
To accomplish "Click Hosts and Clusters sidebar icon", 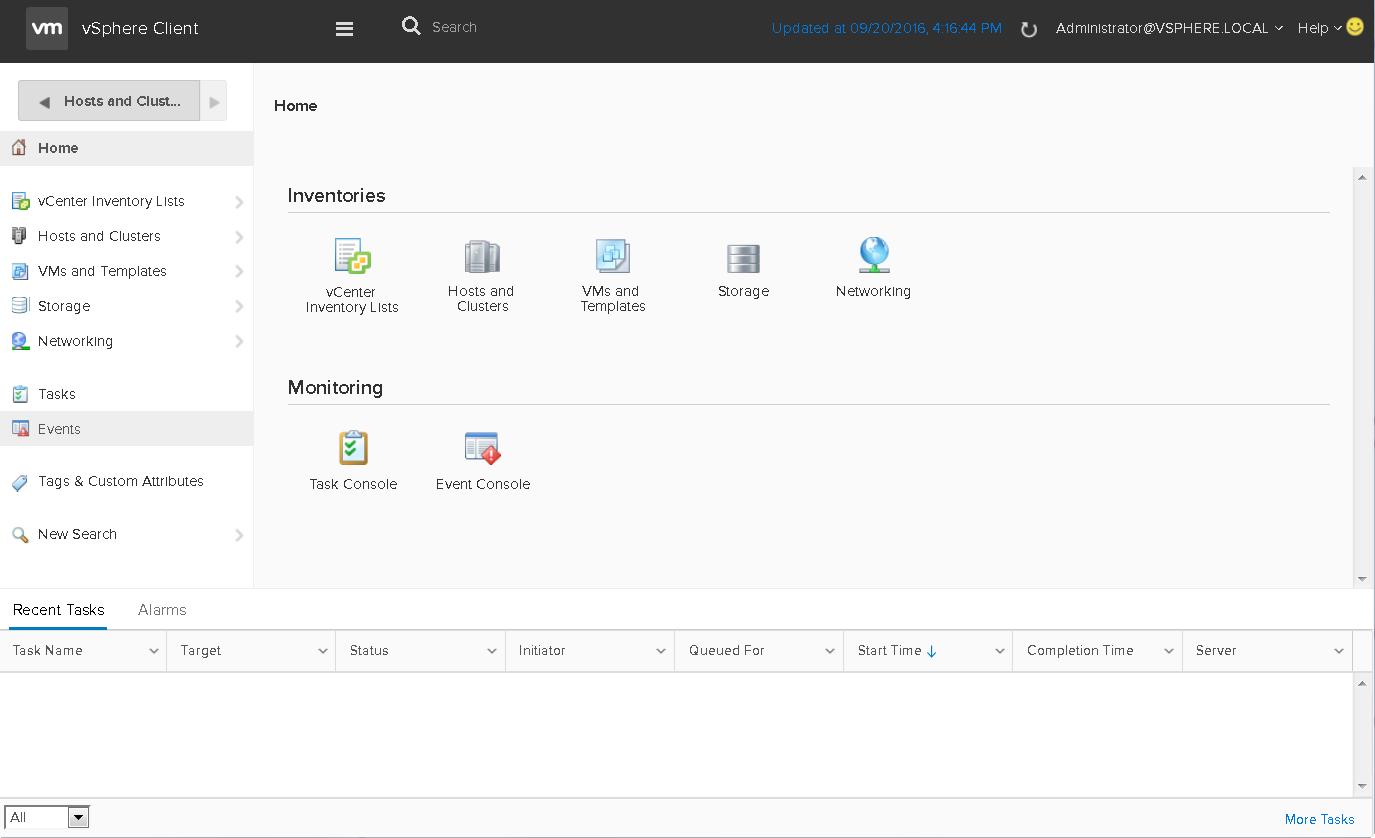I will (x=19, y=236).
